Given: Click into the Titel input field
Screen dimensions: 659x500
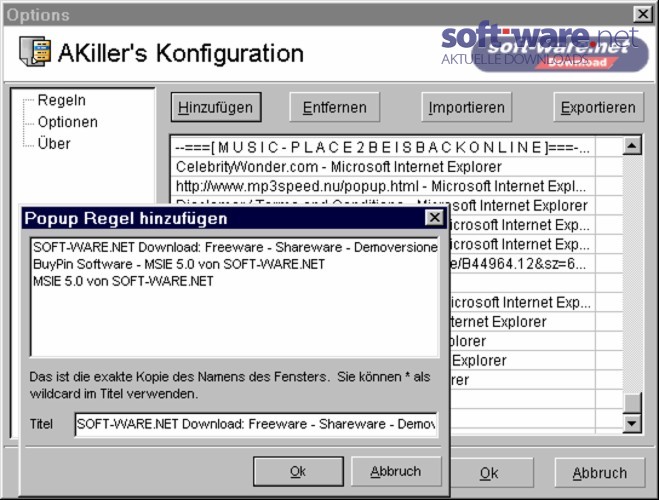Looking at the screenshot, I should [x=256, y=424].
